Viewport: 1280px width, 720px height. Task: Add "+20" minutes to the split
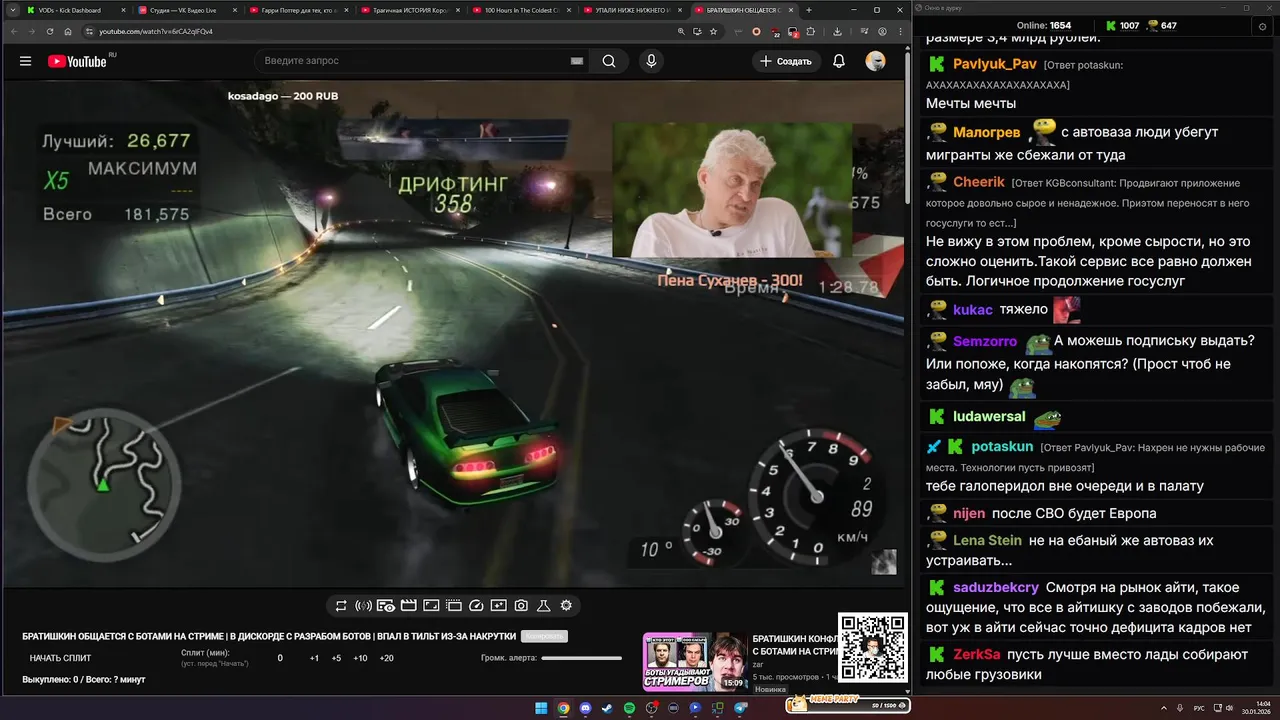(x=387, y=658)
